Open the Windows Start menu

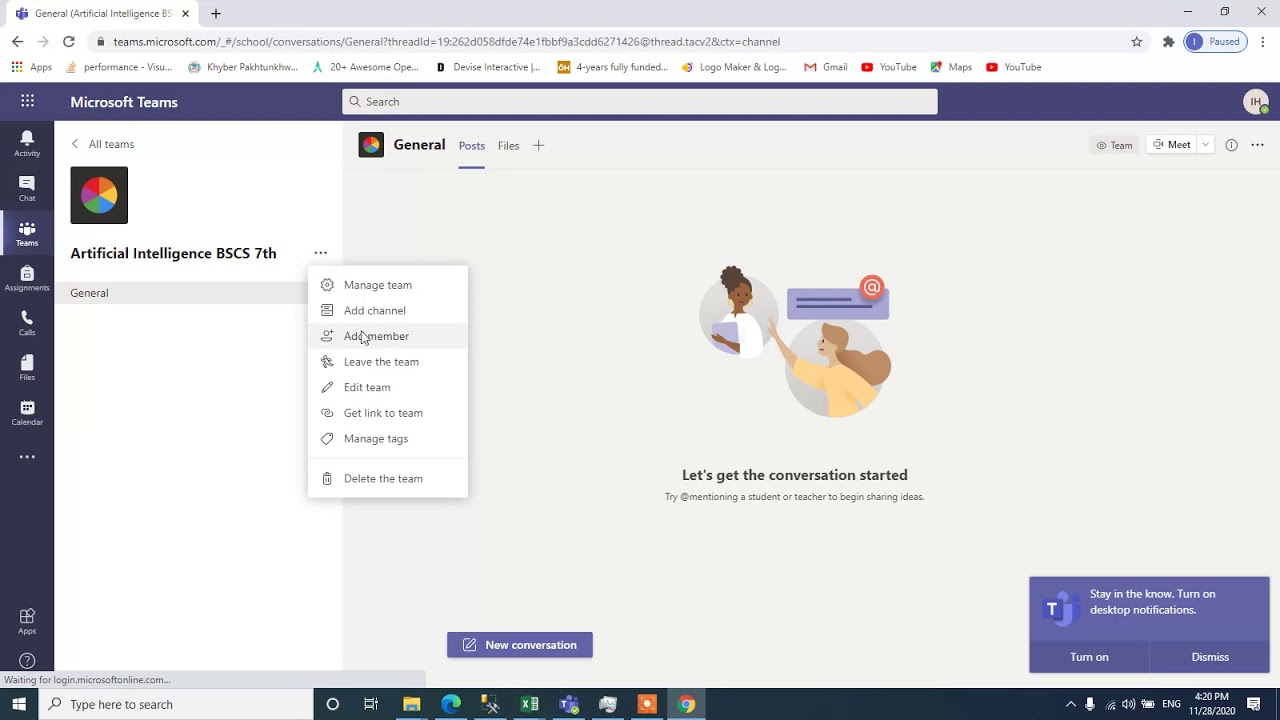pyautogui.click(x=19, y=704)
